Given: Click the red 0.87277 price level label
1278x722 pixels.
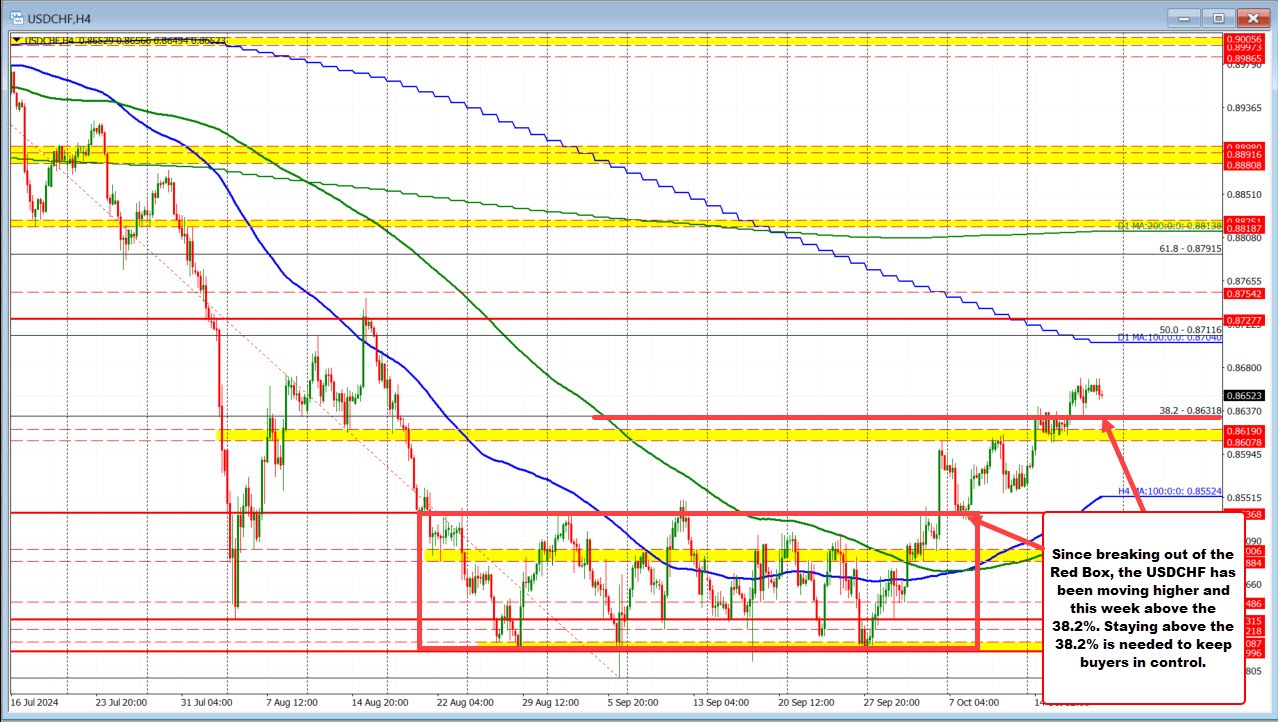Looking at the screenshot, I should pyautogui.click(x=1244, y=320).
